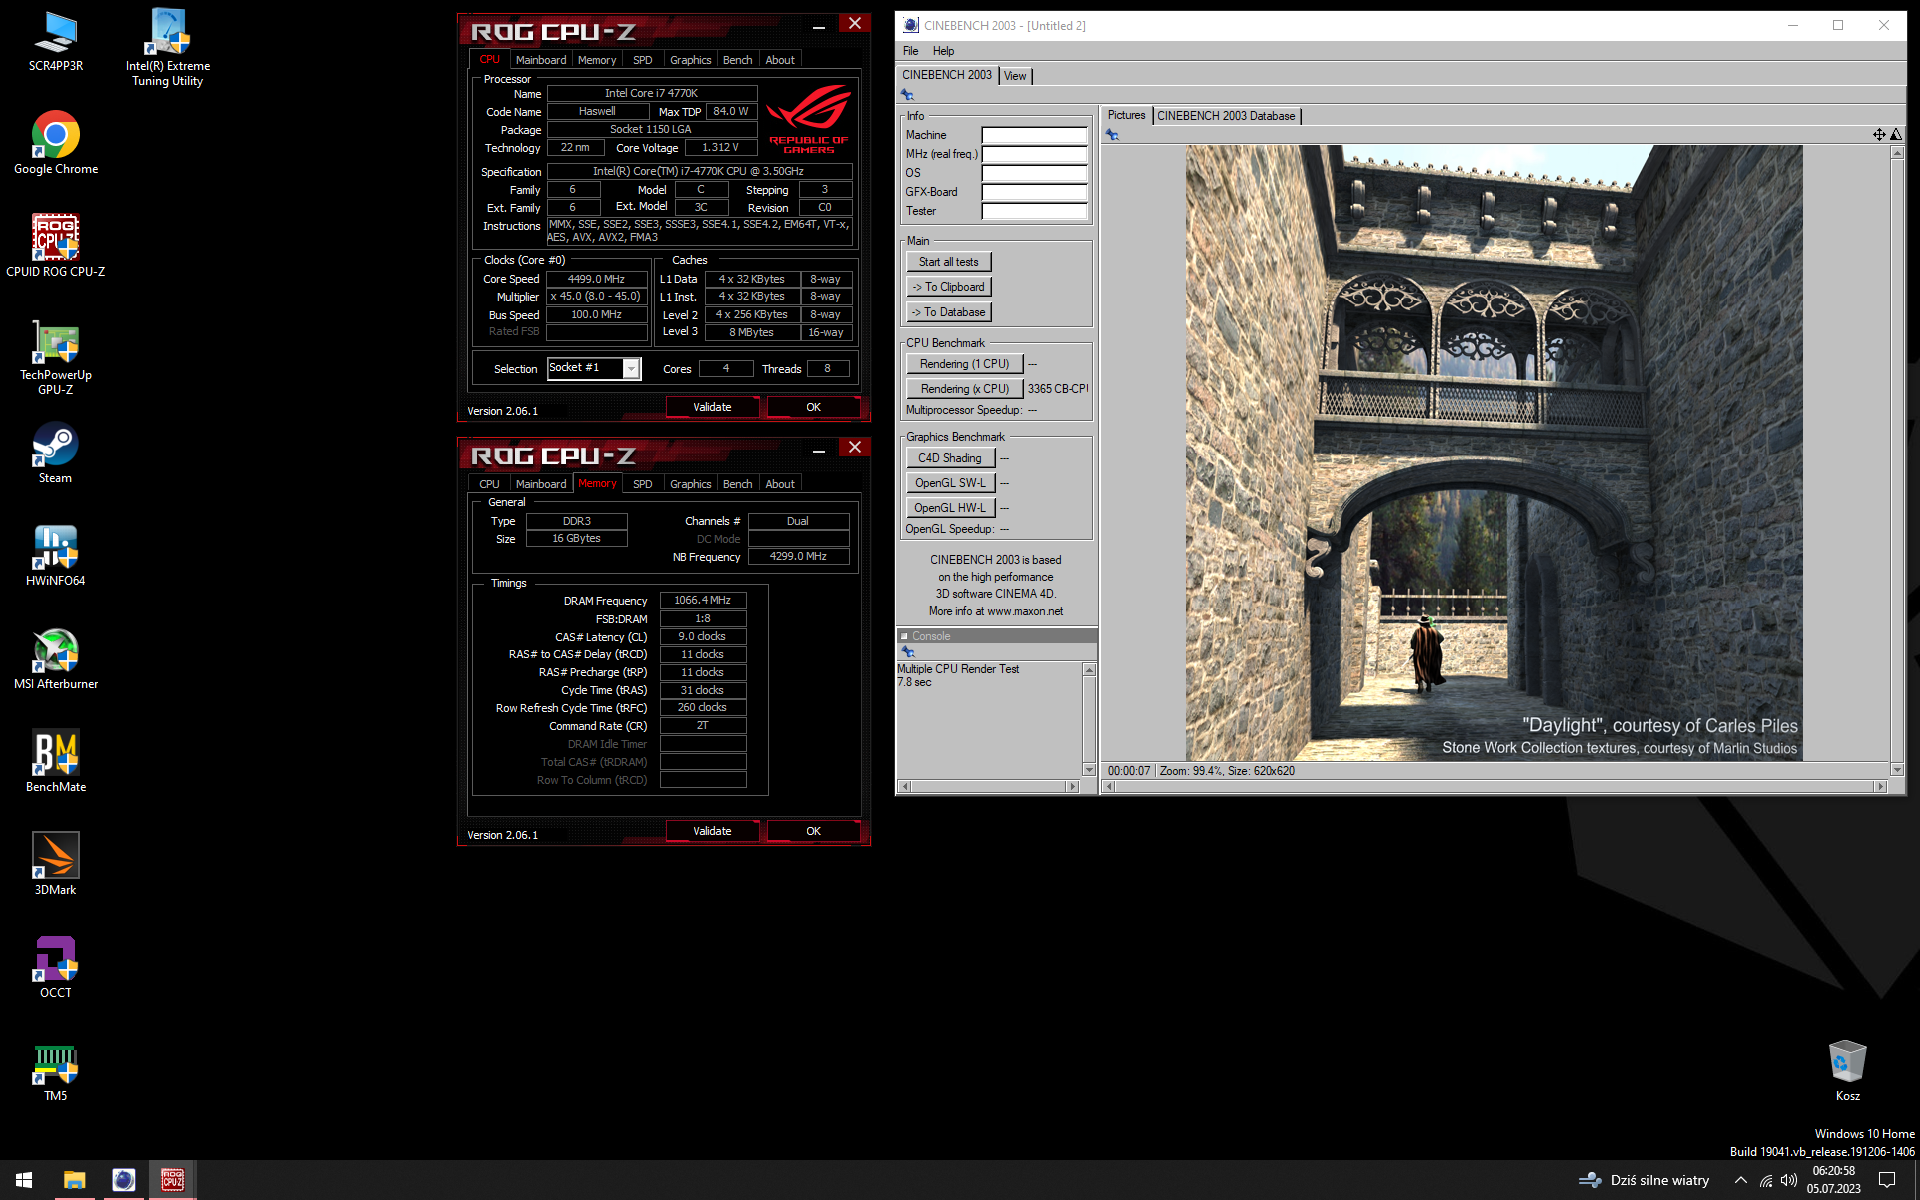1920x1200 pixels.
Task: Click To Clipboard button
Action: click(x=949, y=287)
